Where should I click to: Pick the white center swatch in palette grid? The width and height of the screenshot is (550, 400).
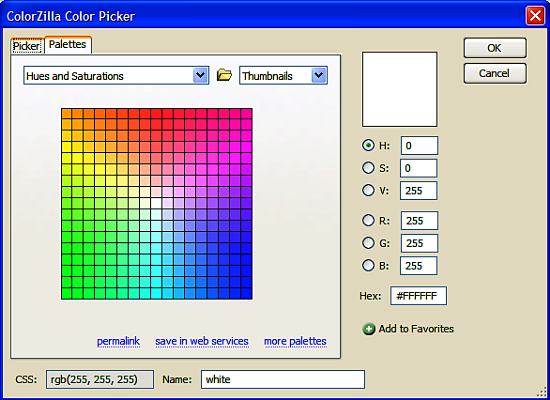click(x=156, y=204)
